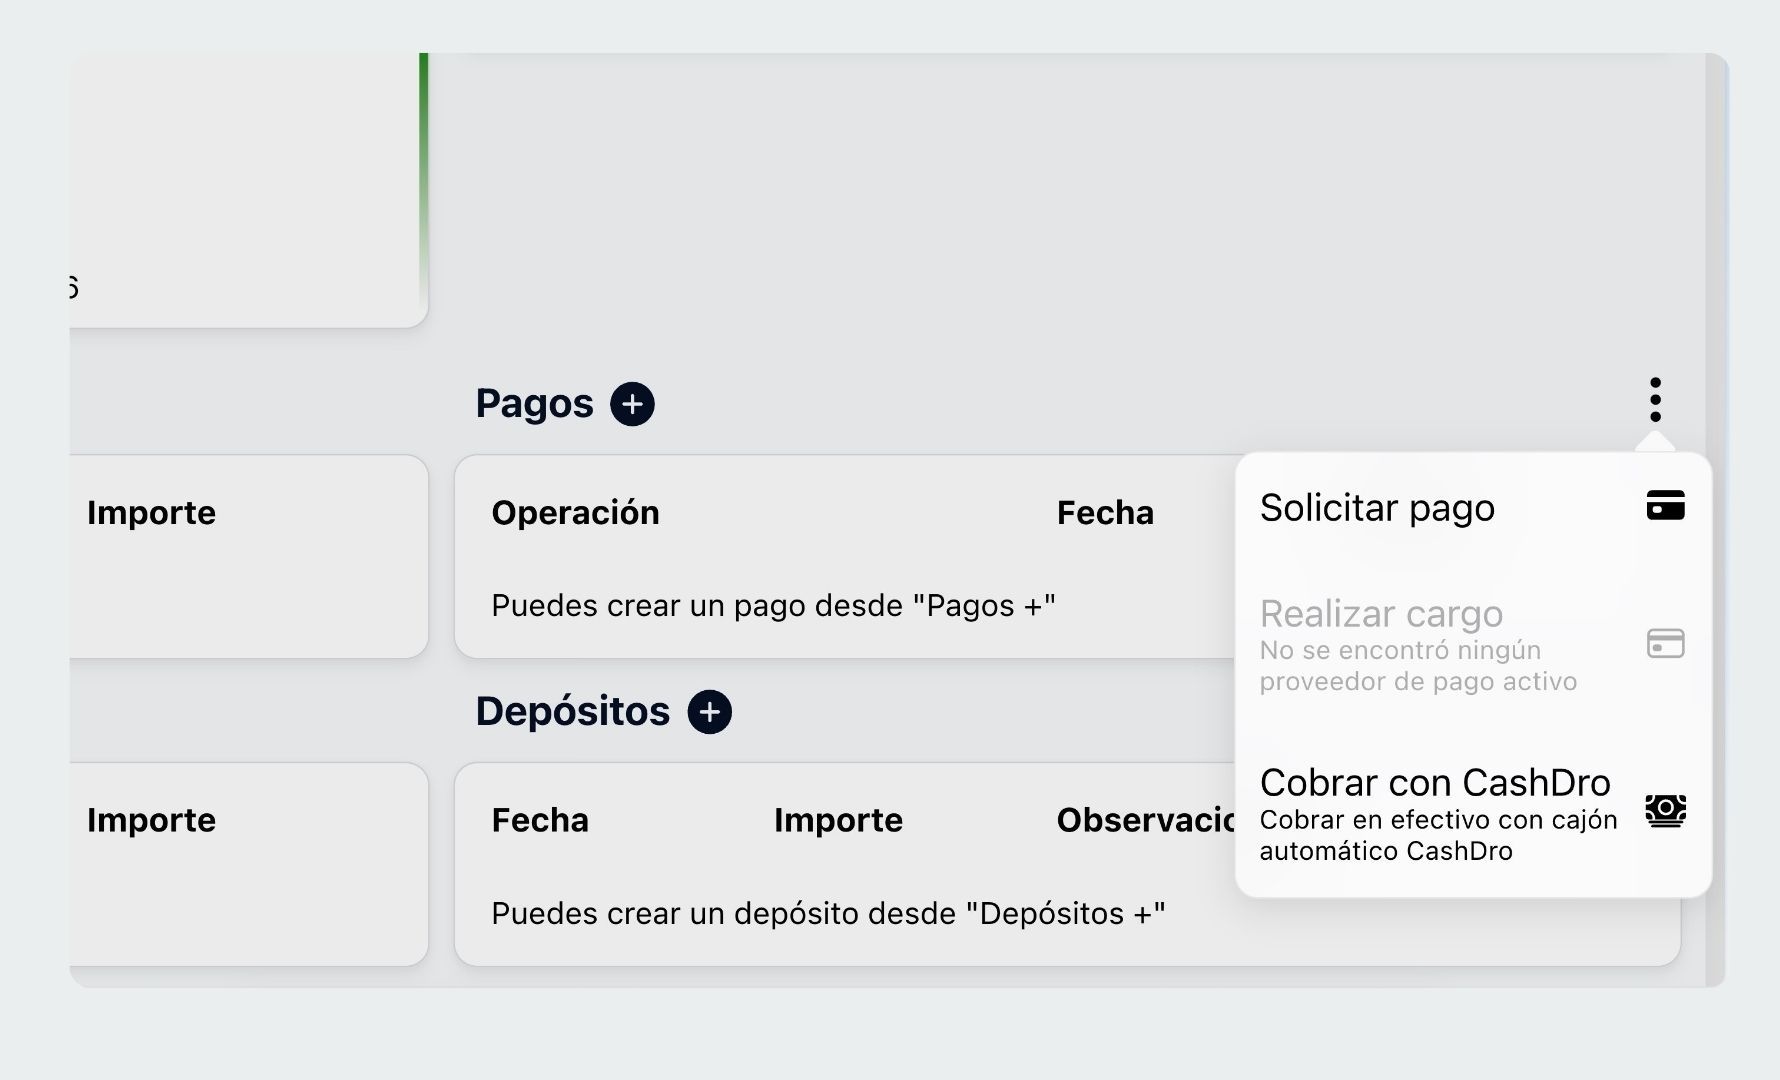The width and height of the screenshot is (1780, 1080).
Task: Click the Observaciones column header
Action: click(1146, 820)
